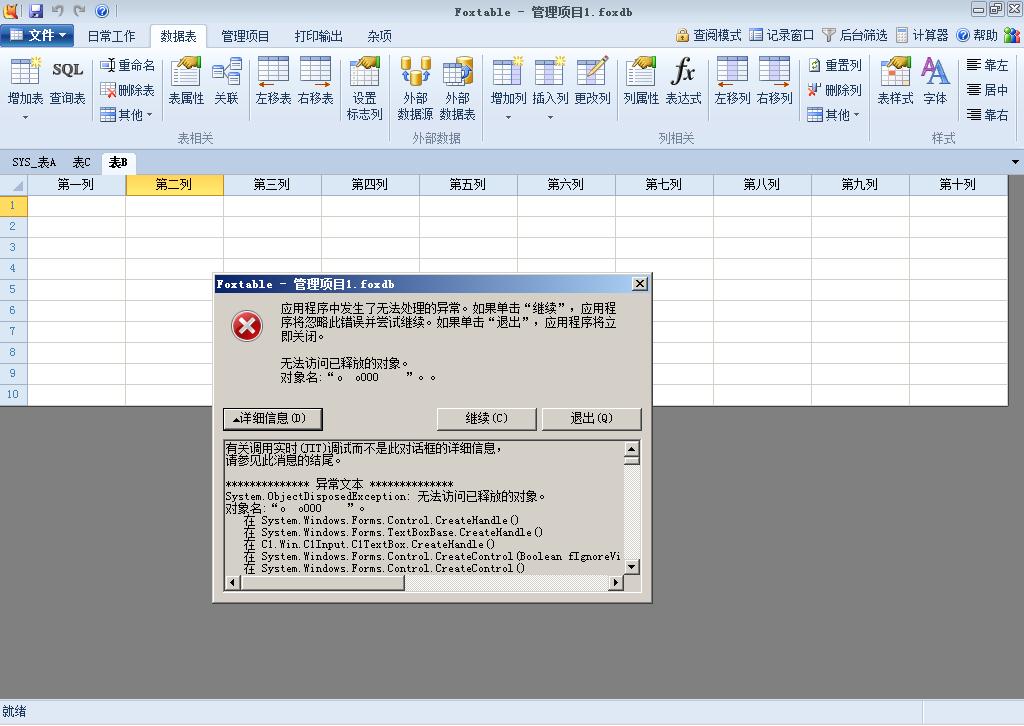This screenshot has width=1024, height=726.
Task: Toggle the 记录窗口 record window
Action: (x=782, y=35)
